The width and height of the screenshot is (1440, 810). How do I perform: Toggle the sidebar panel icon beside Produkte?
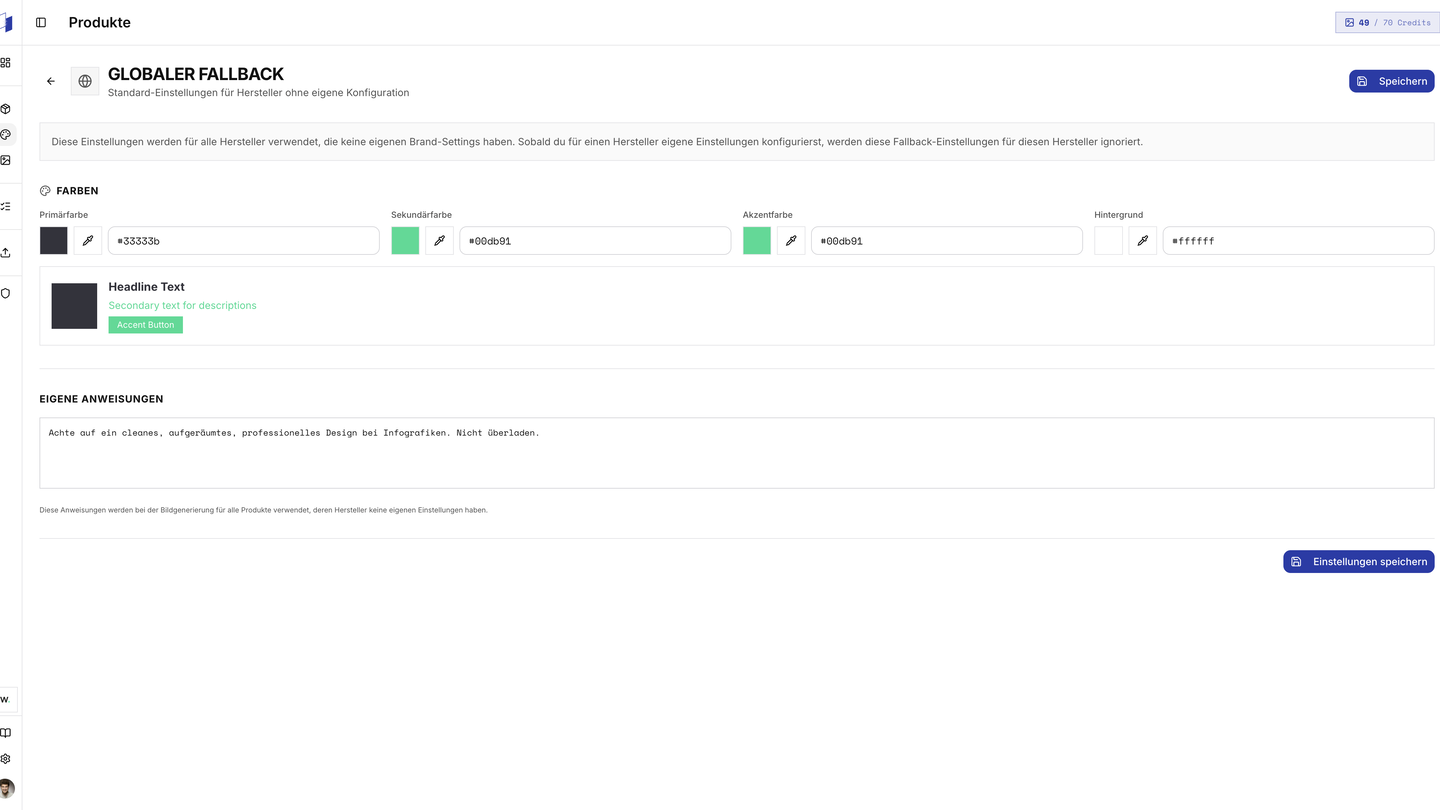pyautogui.click(x=41, y=22)
